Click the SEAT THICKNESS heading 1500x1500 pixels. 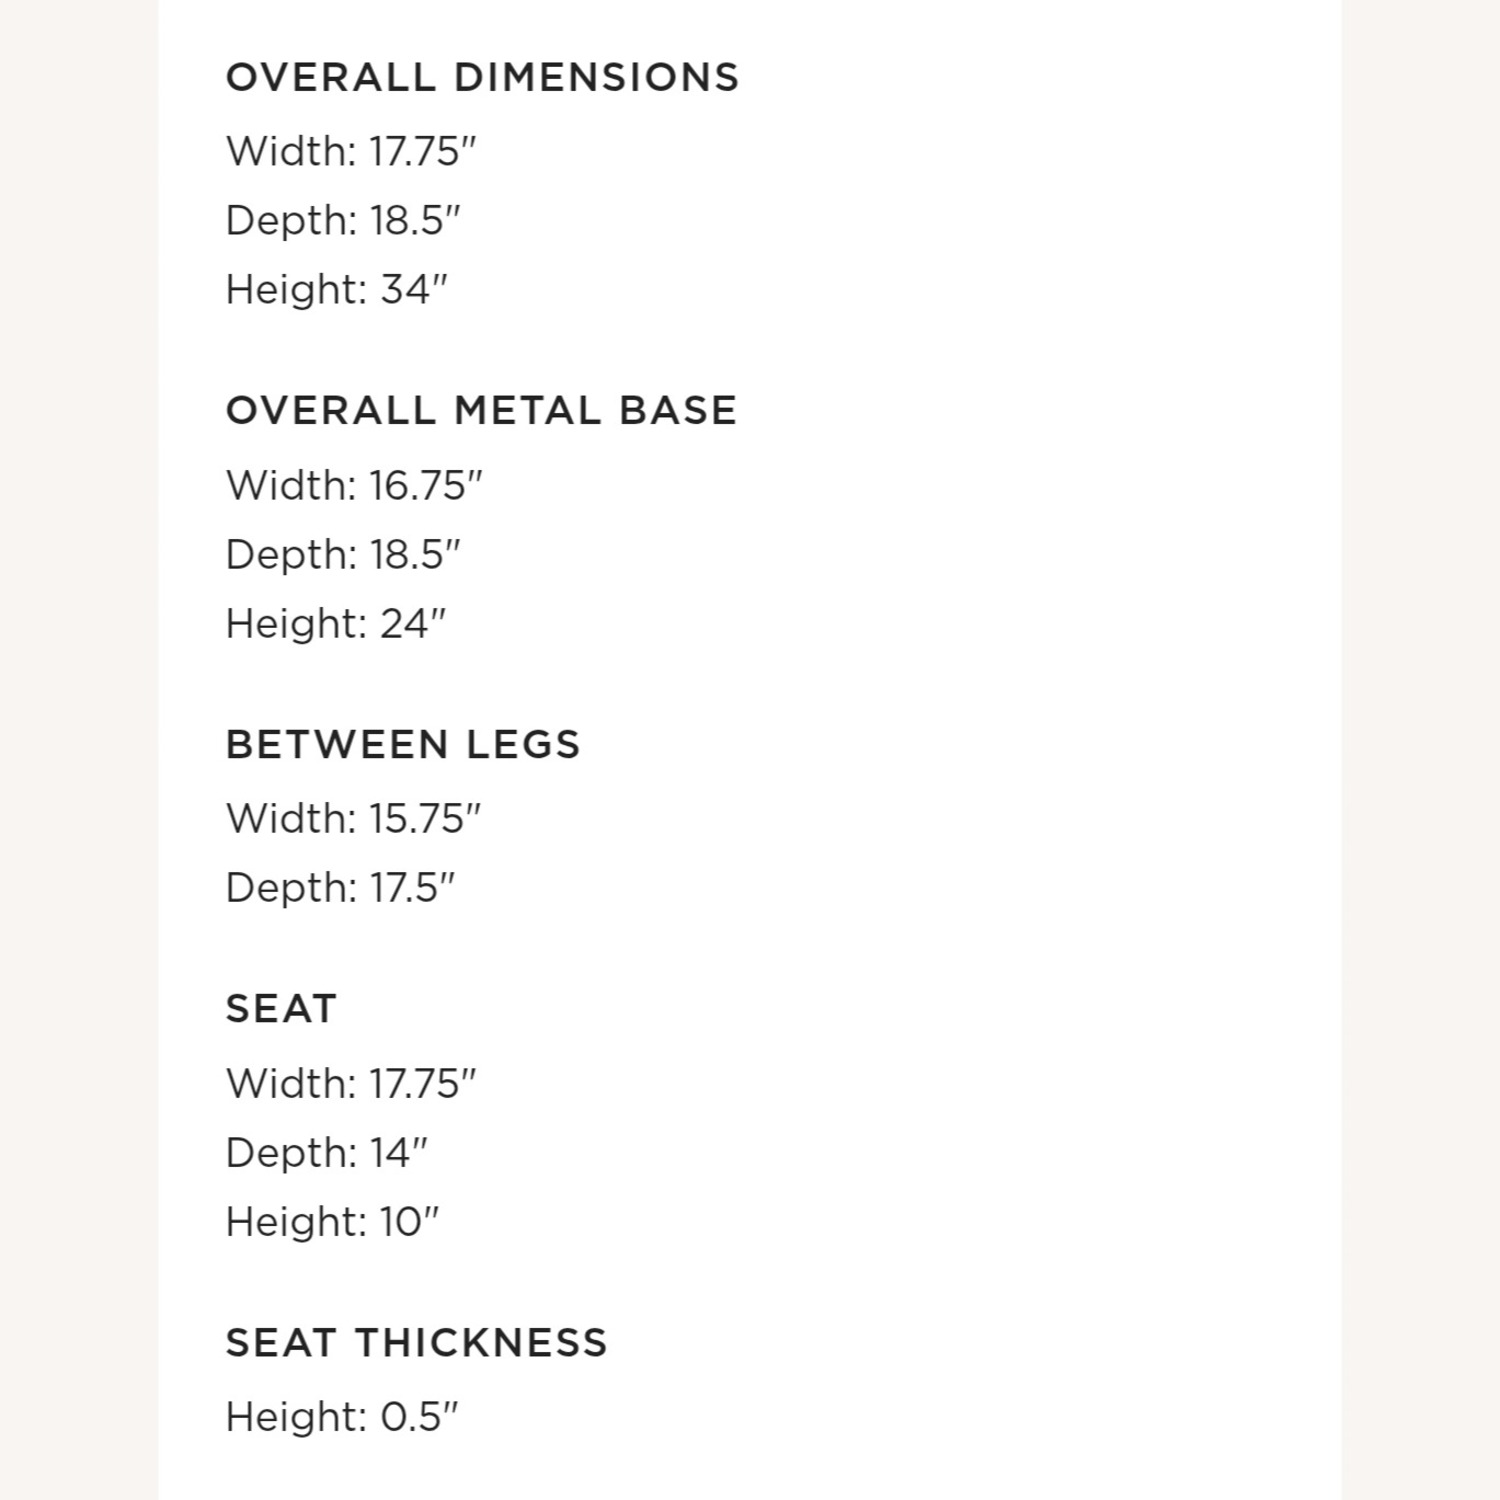[416, 1343]
